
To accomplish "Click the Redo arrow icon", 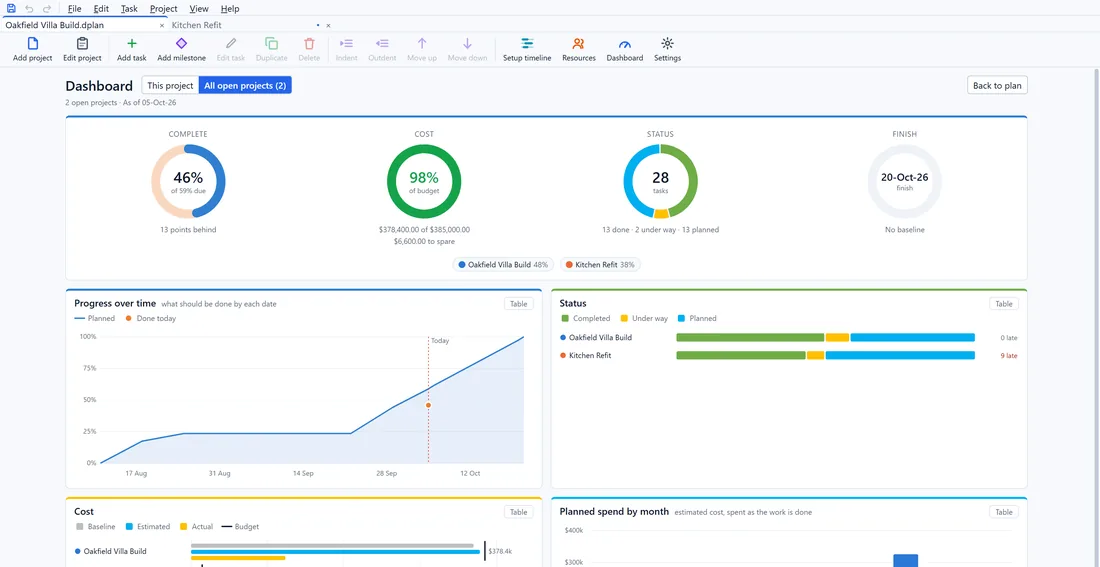I will pyautogui.click(x=46, y=8).
